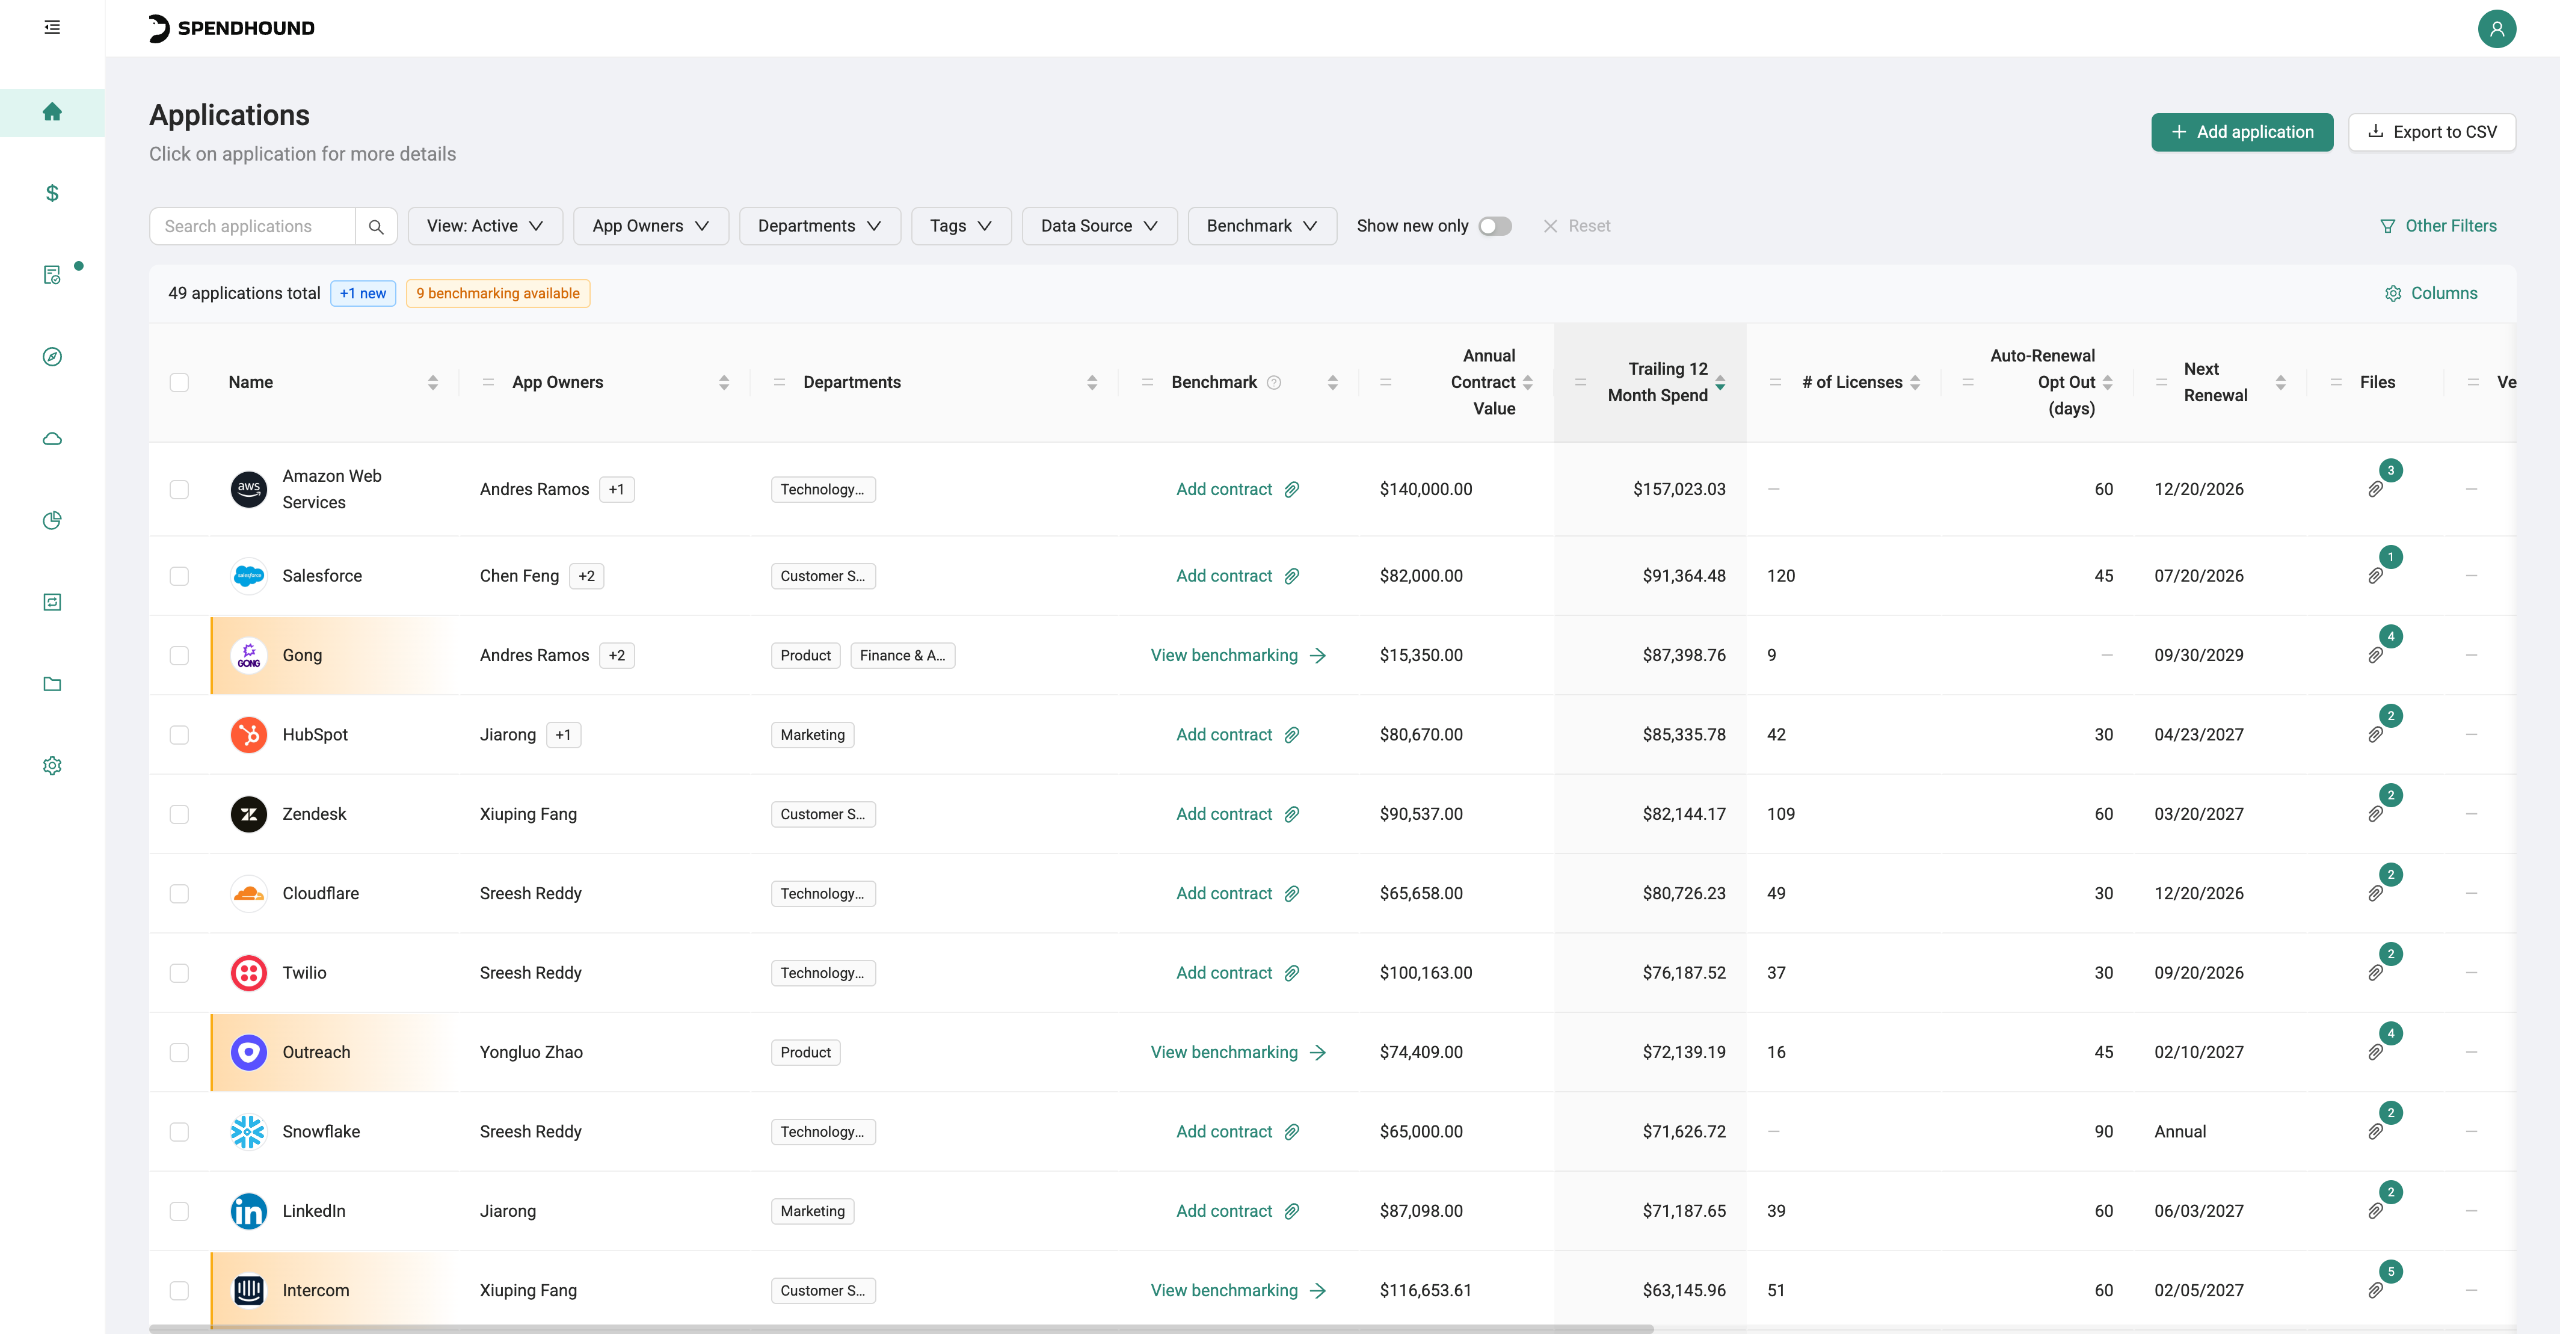
Task: Click the +1 new badge
Action: point(363,294)
